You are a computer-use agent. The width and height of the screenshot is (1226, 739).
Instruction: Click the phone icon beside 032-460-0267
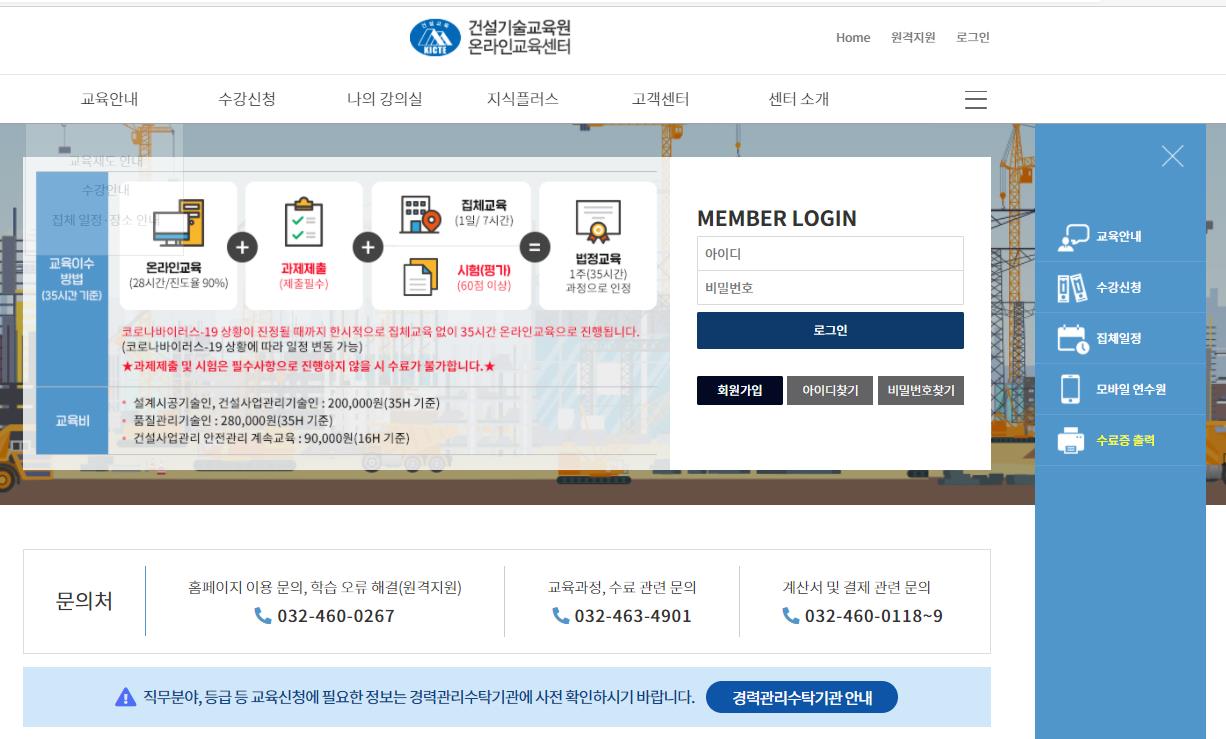point(263,616)
